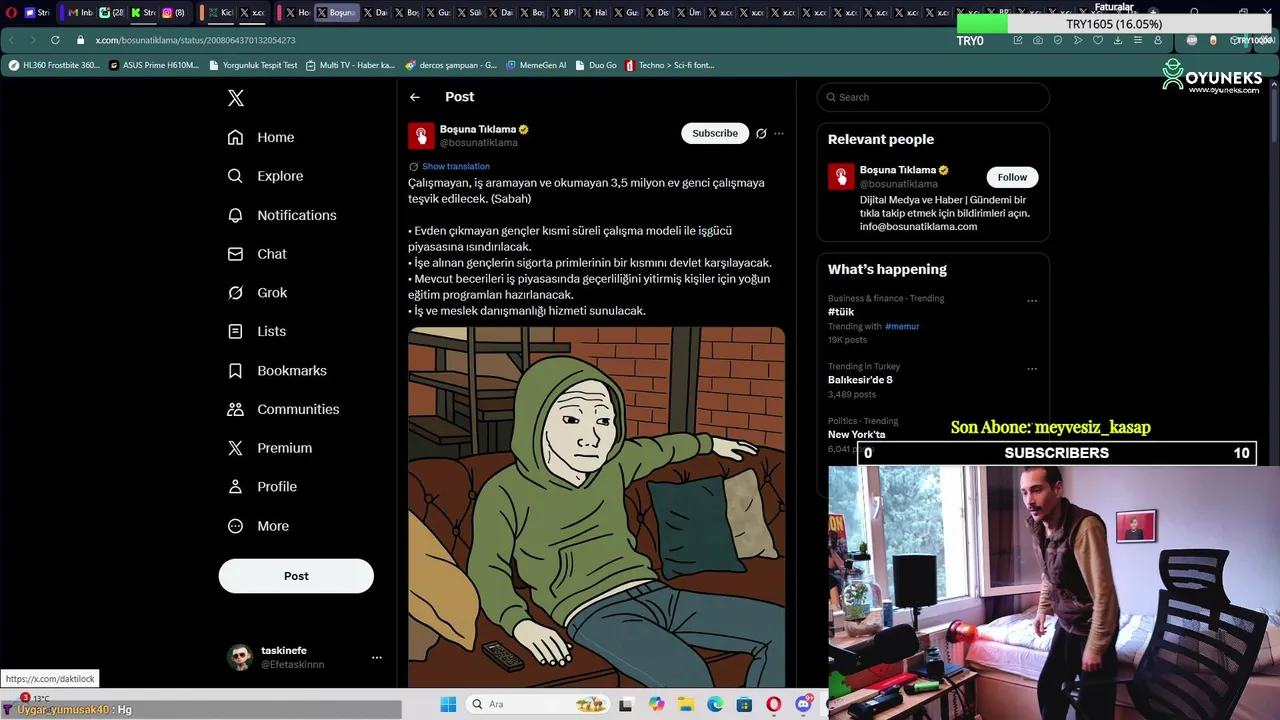Open Grok from the sidebar
Viewport: 1280px width, 720px height.
click(257, 293)
